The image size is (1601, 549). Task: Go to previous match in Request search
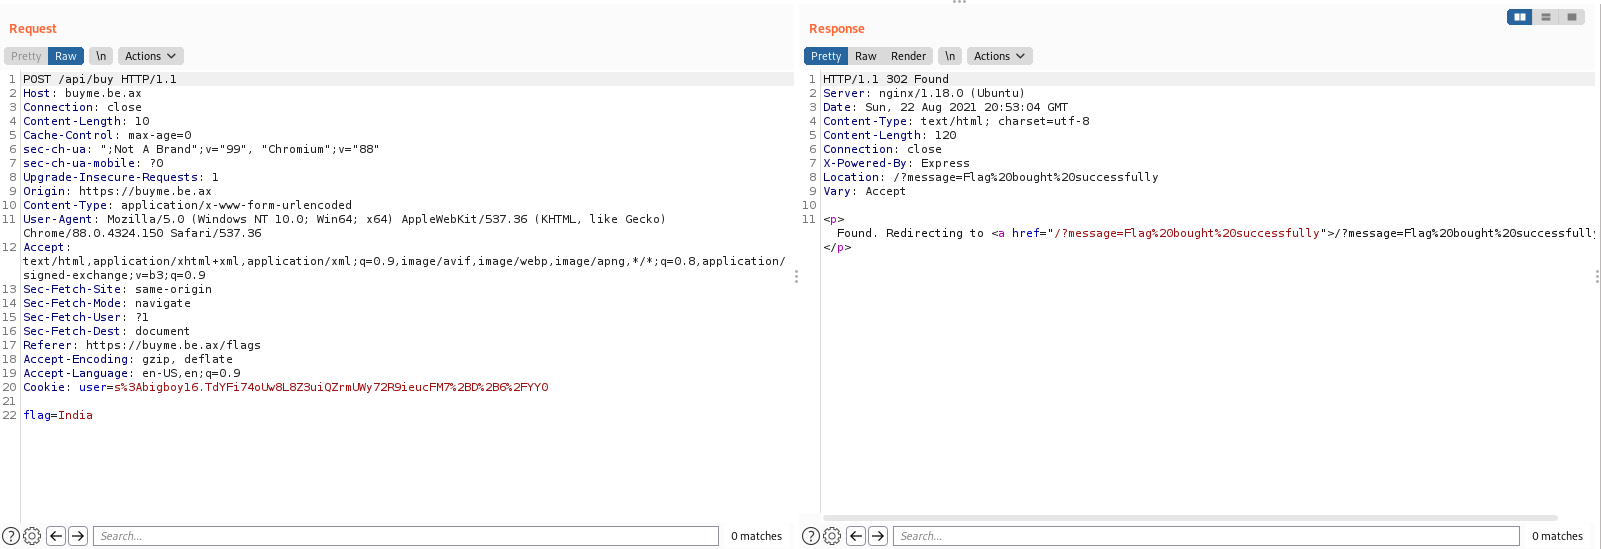click(56, 536)
